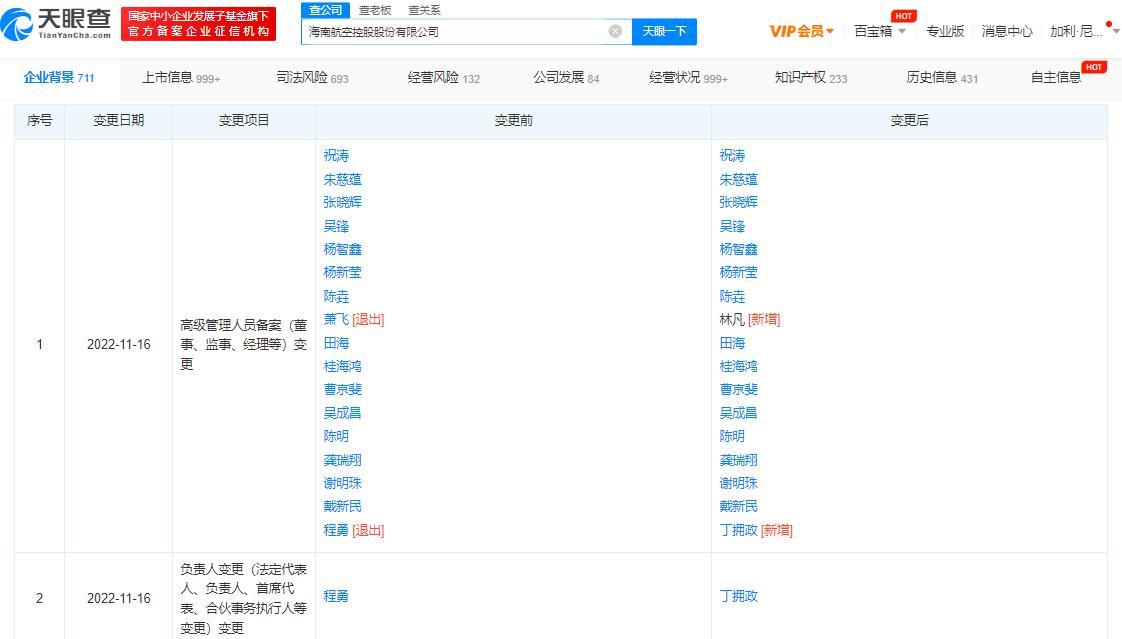Open 朱慈蕴 in the 变更前 column
Screen dimensions: 1122x639
[342, 179]
